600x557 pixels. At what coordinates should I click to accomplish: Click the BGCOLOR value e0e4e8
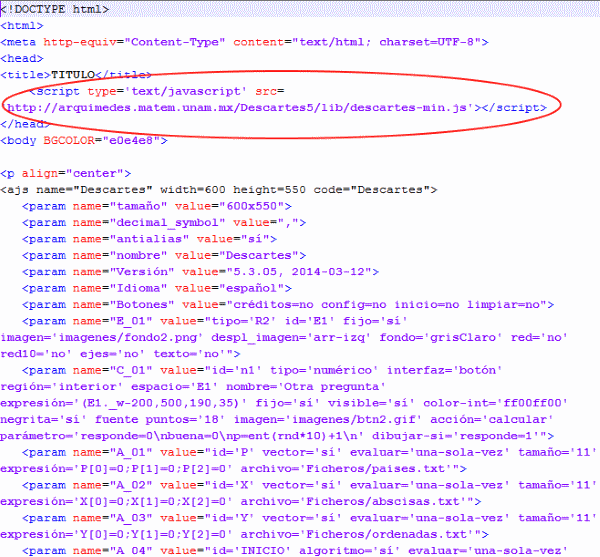[x=134, y=140]
